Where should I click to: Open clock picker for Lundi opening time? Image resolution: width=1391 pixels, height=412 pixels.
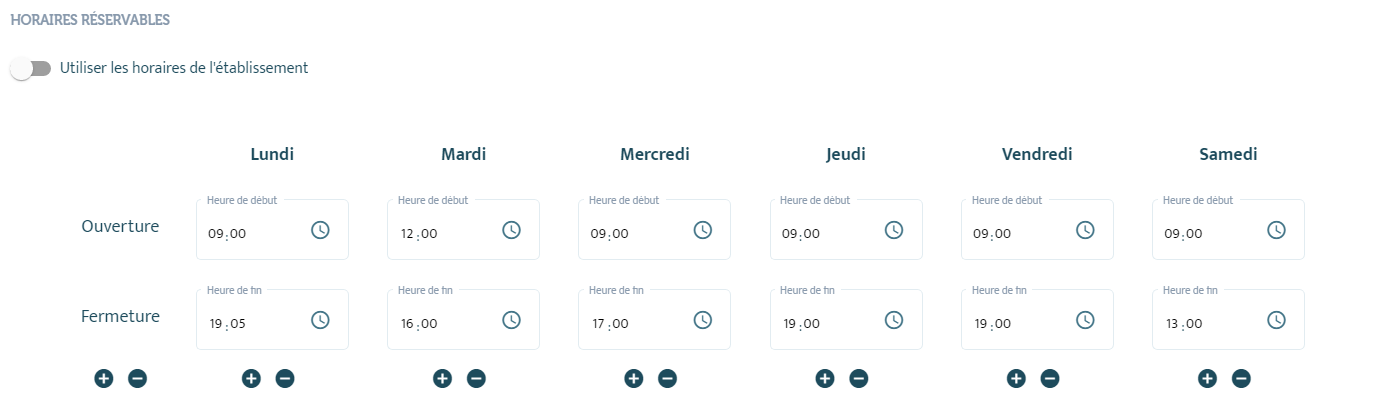[x=320, y=230]
